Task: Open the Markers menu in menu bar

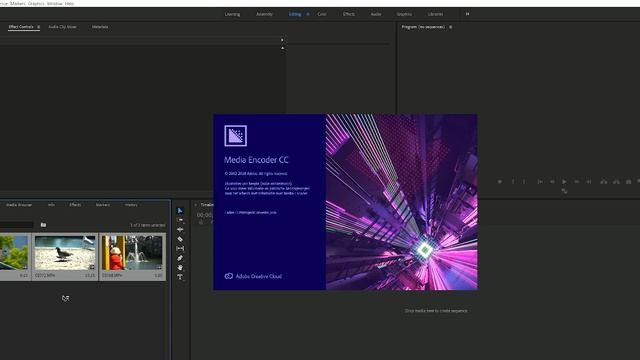Action: tap(18, 3)
